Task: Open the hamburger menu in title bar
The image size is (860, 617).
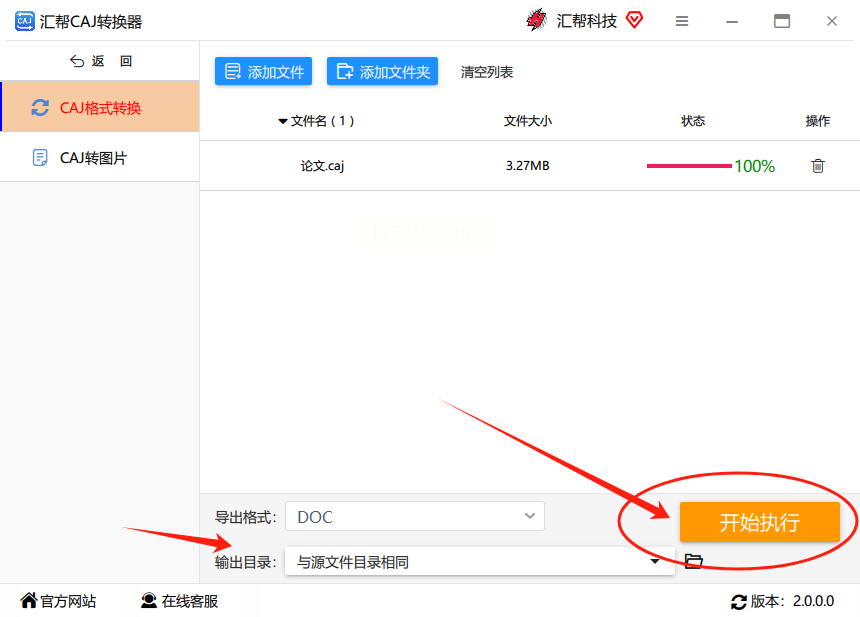Action: 682,21
